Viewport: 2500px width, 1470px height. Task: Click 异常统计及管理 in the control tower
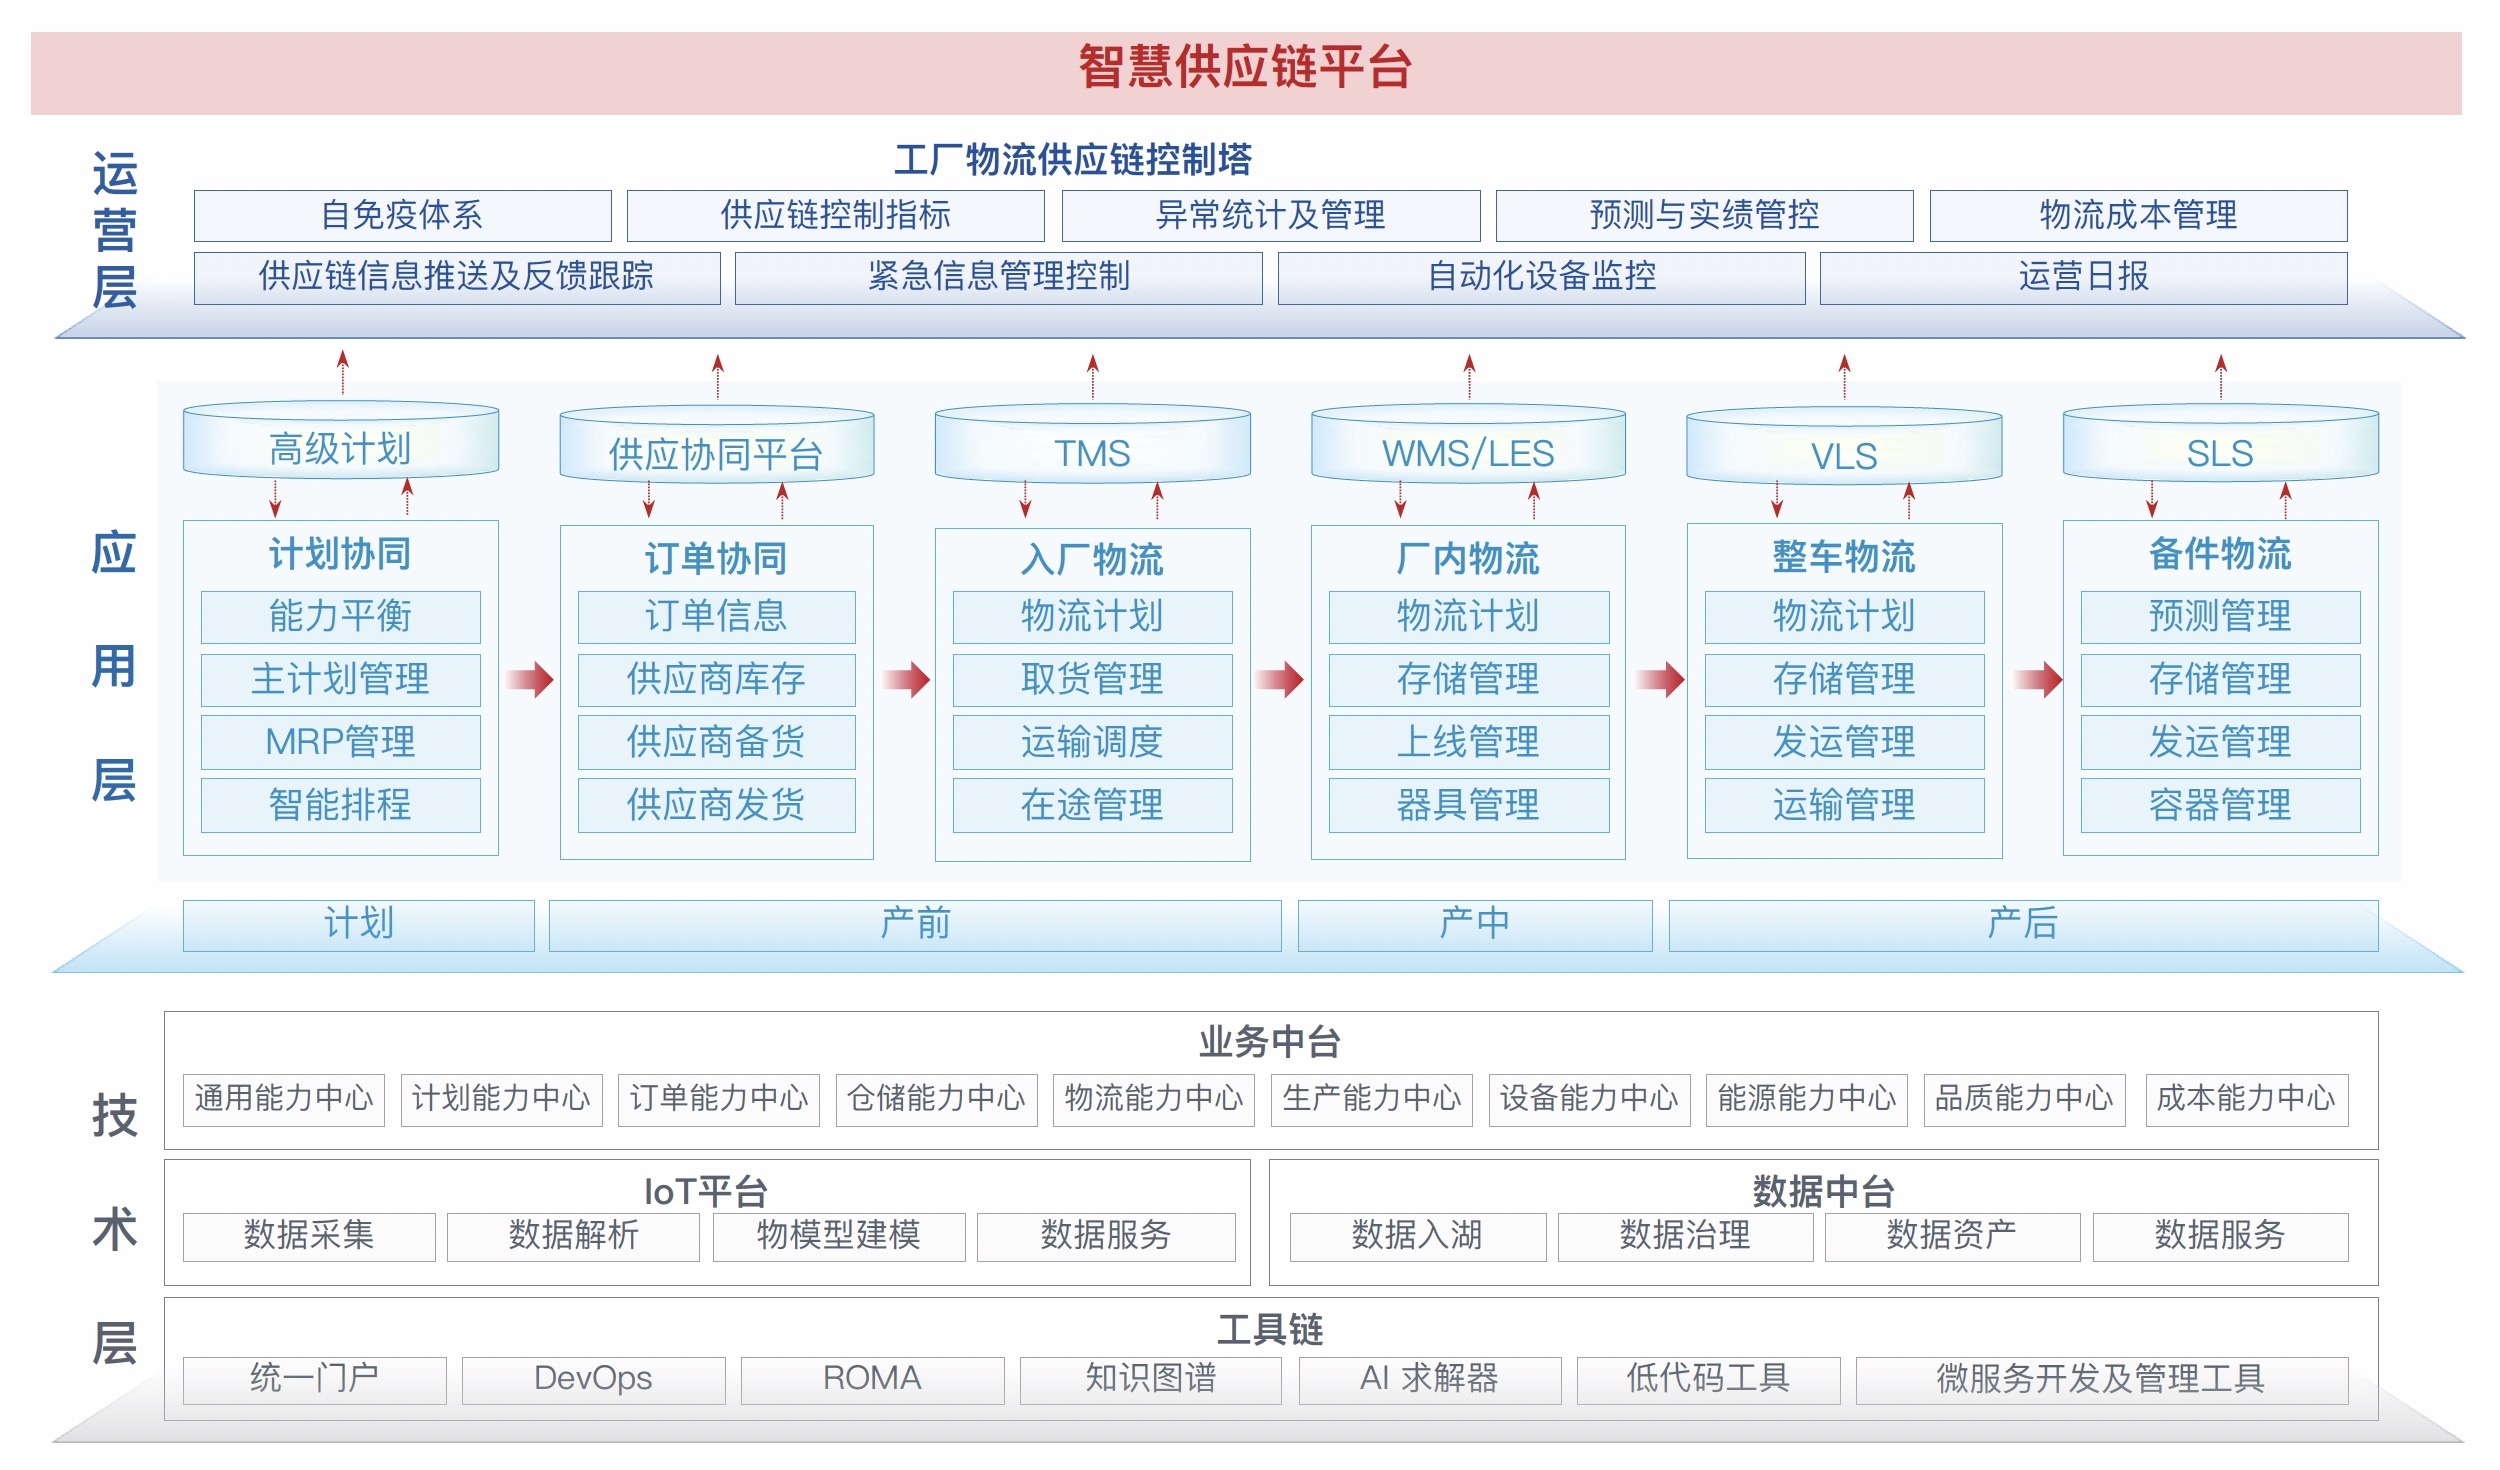1270,215
